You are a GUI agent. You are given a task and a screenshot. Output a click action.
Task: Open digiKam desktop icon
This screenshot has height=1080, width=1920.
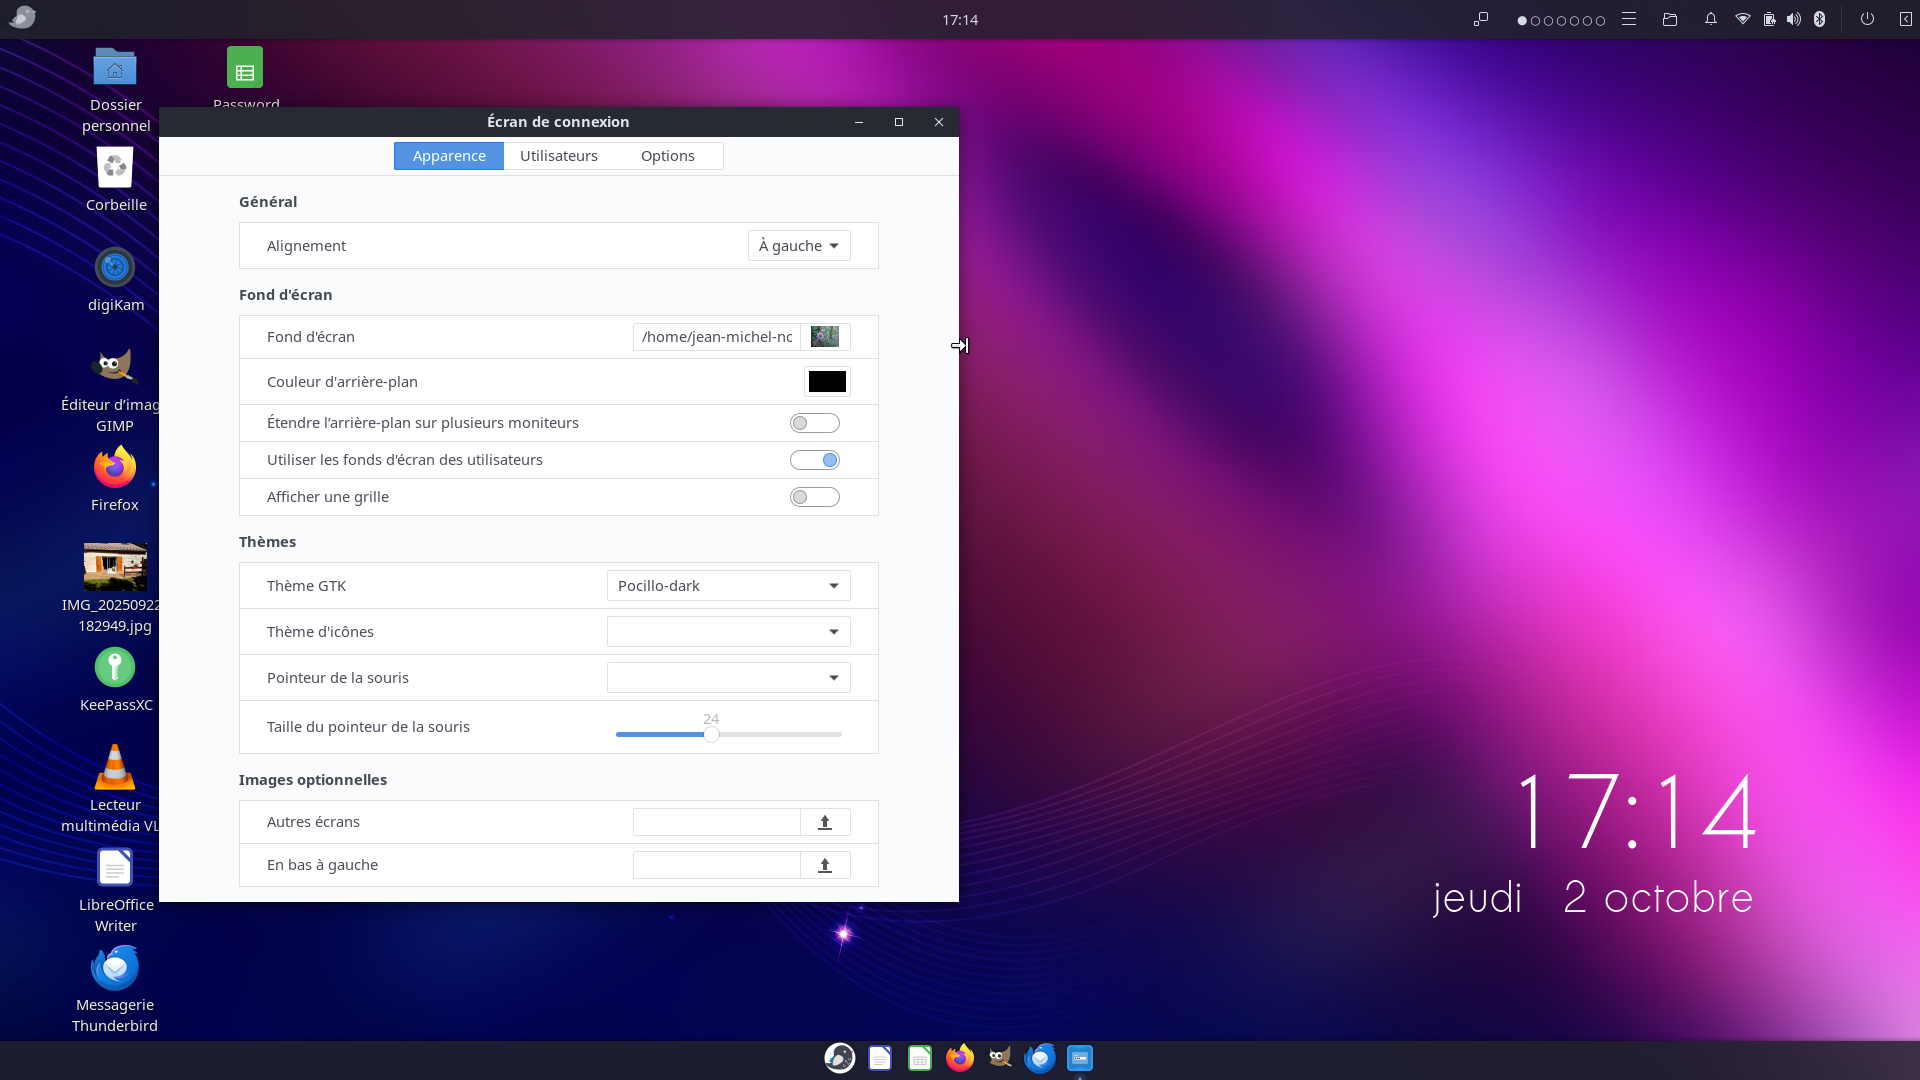coord(115,268)
